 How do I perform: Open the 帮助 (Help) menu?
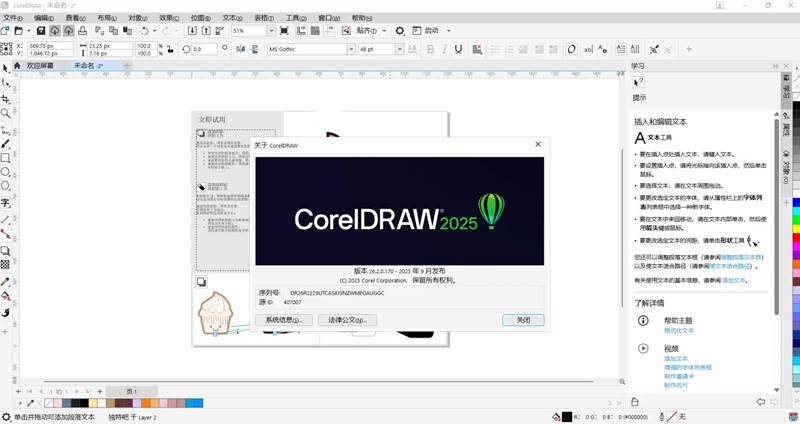[x=362, y=18]
